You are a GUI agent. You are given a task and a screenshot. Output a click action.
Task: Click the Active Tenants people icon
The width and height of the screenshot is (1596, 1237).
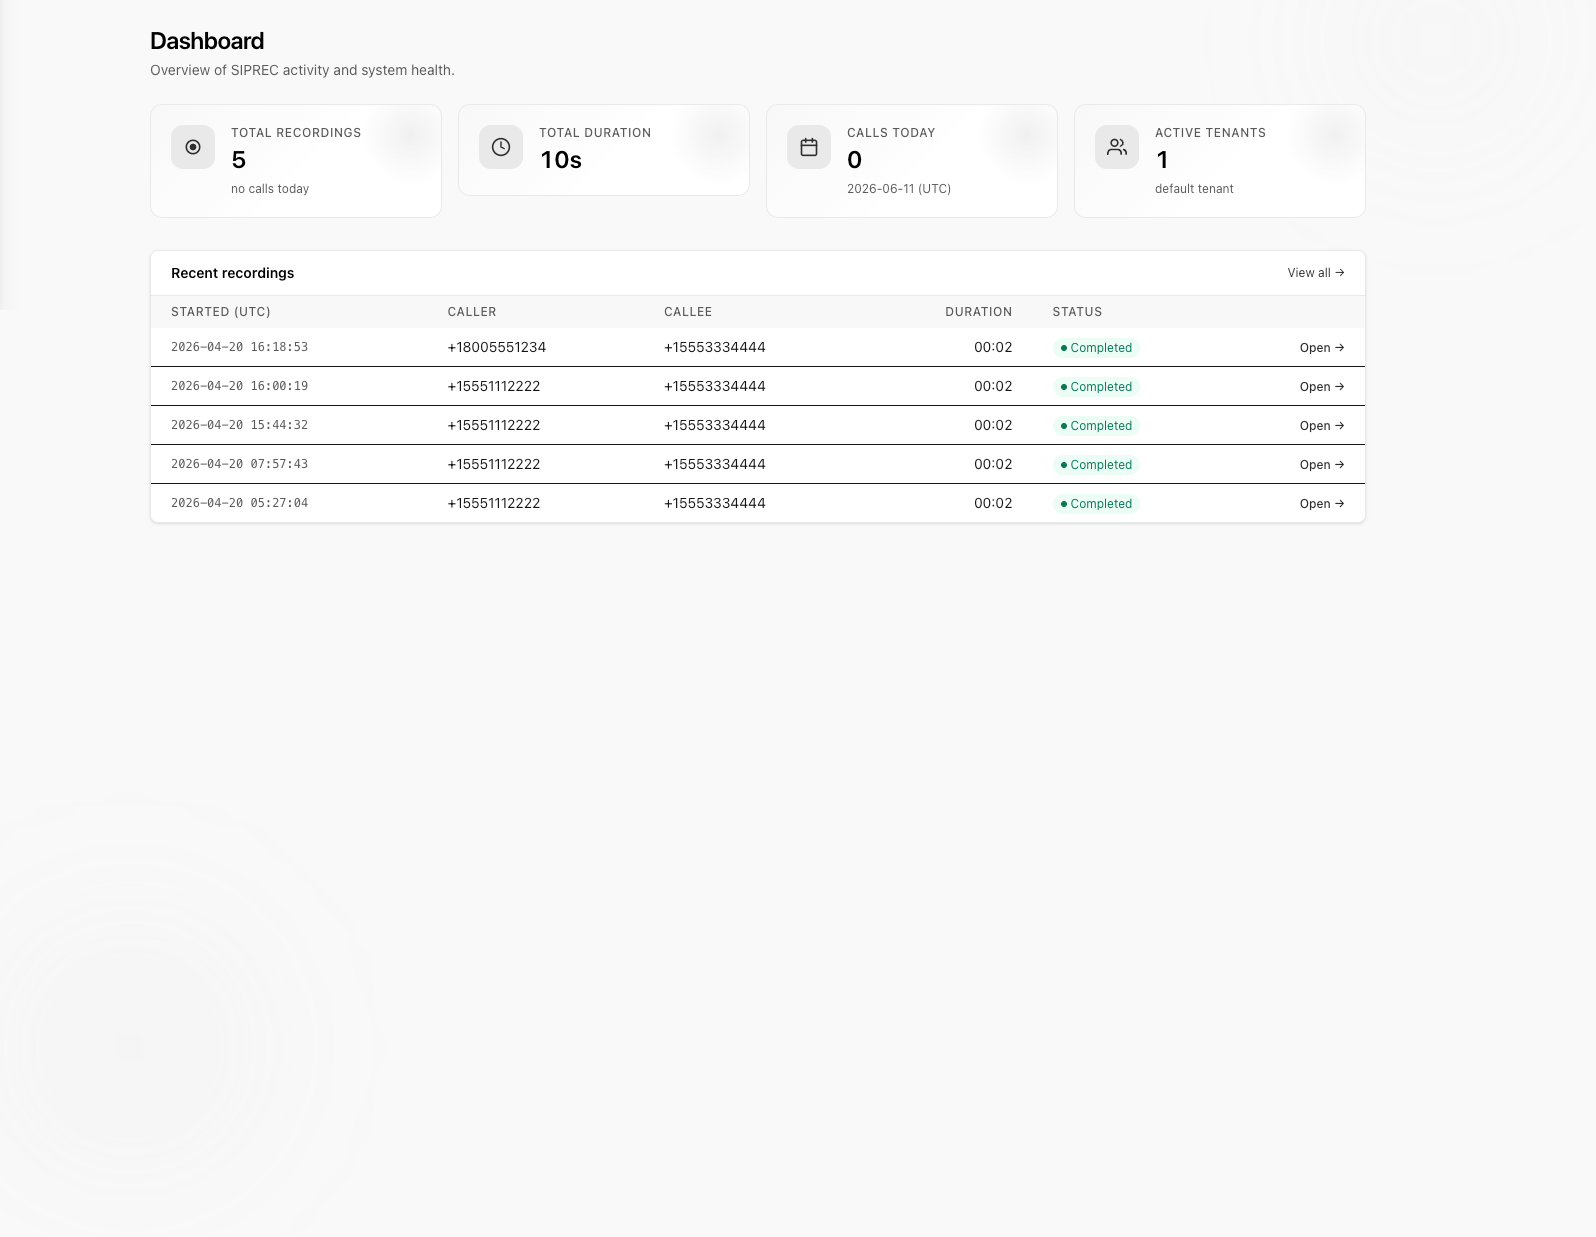(1117, 147)
